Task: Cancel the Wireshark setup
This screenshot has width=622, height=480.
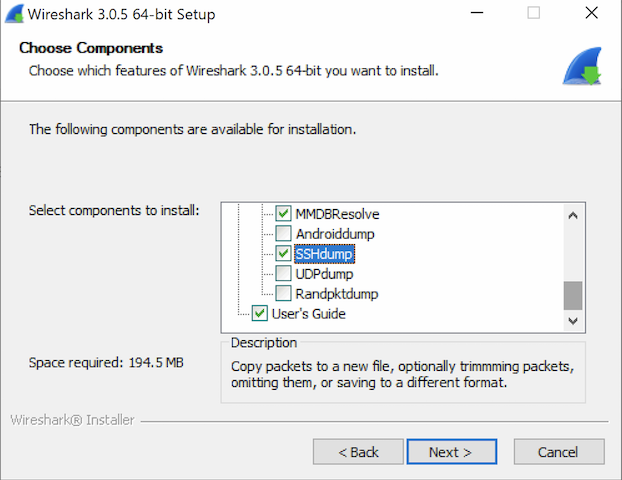Action: coord(559,452)
